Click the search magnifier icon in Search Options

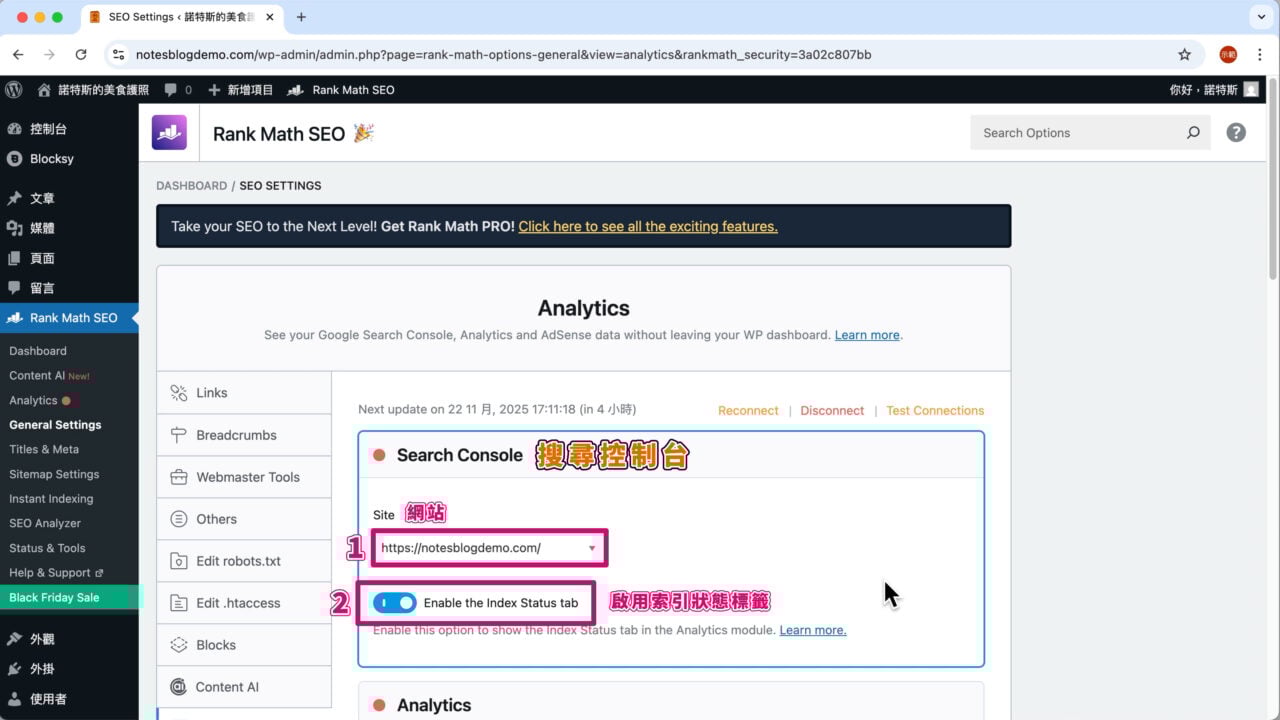(x=1193, y=133)
